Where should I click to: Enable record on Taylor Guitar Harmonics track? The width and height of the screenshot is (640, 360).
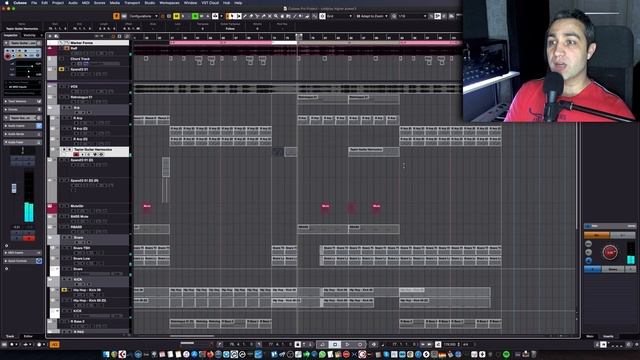tap(76, 155)
